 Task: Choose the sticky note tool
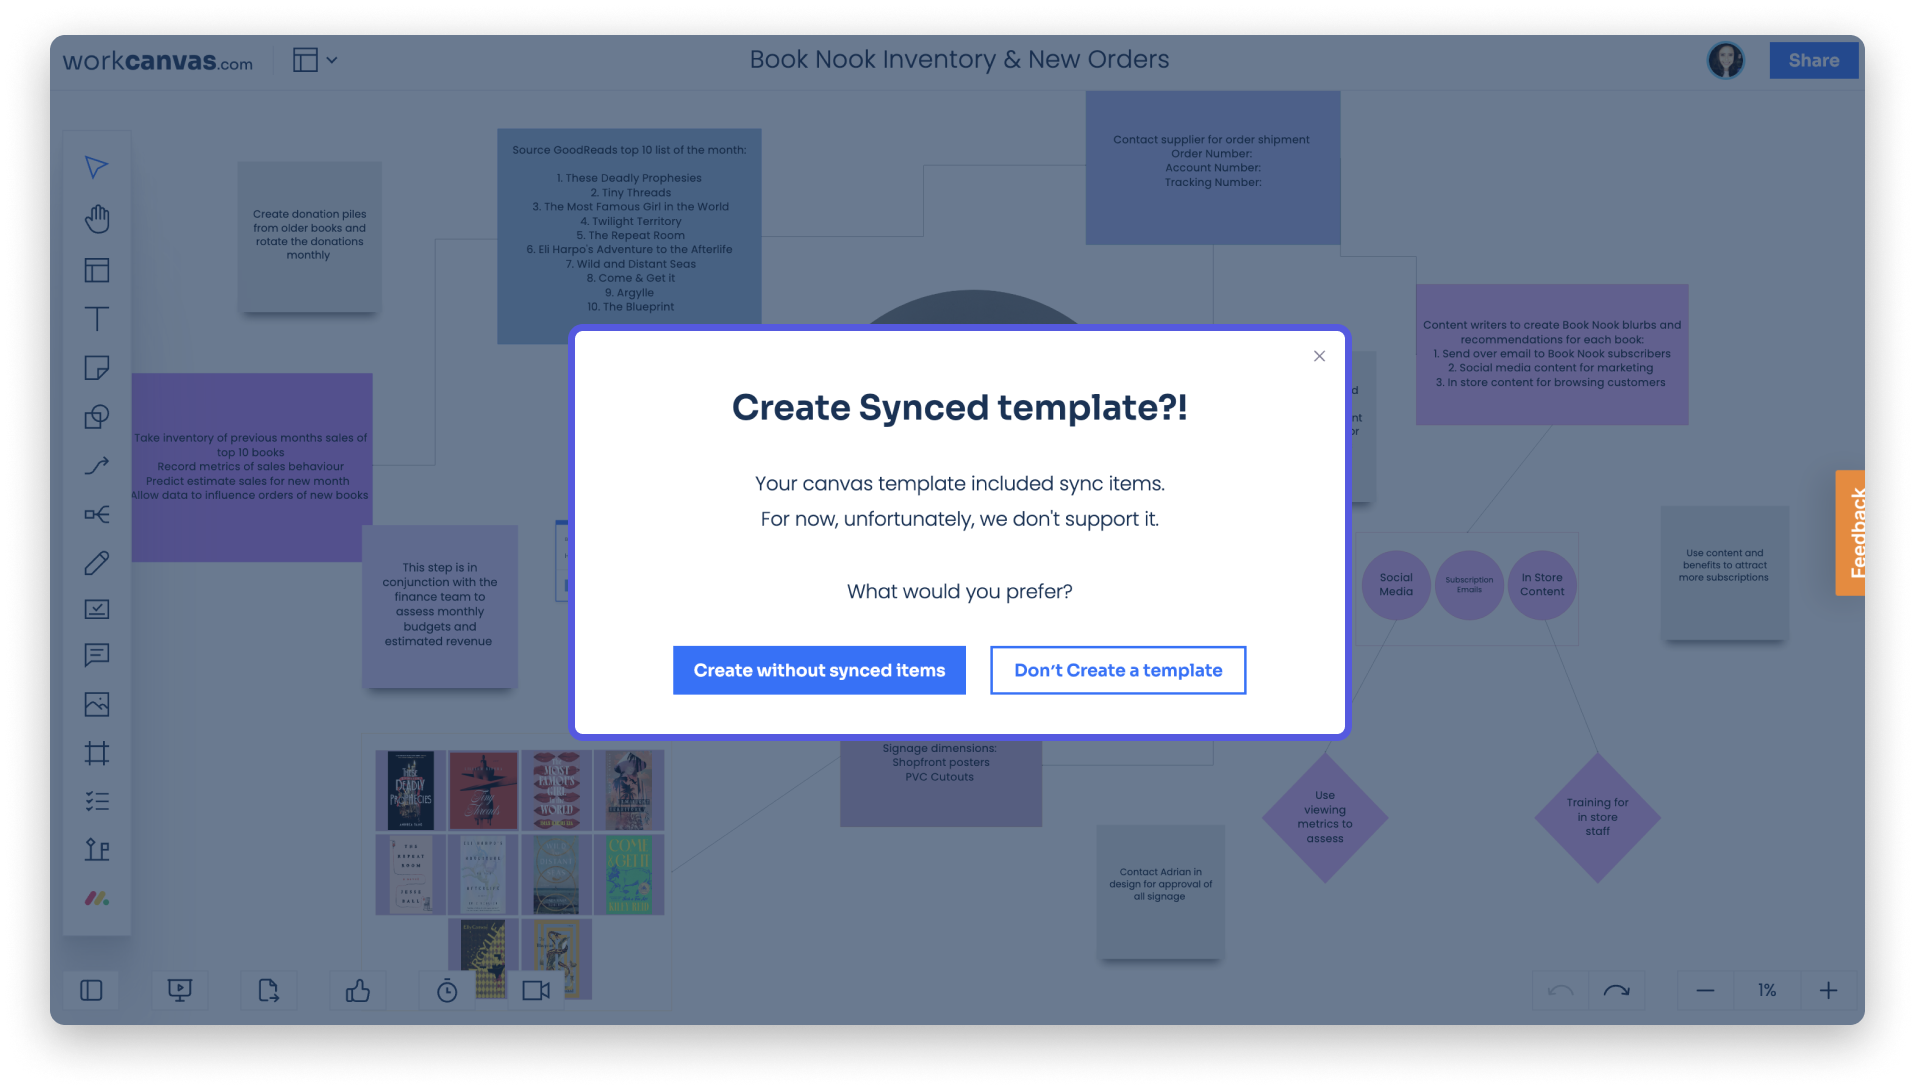[96, 368]
